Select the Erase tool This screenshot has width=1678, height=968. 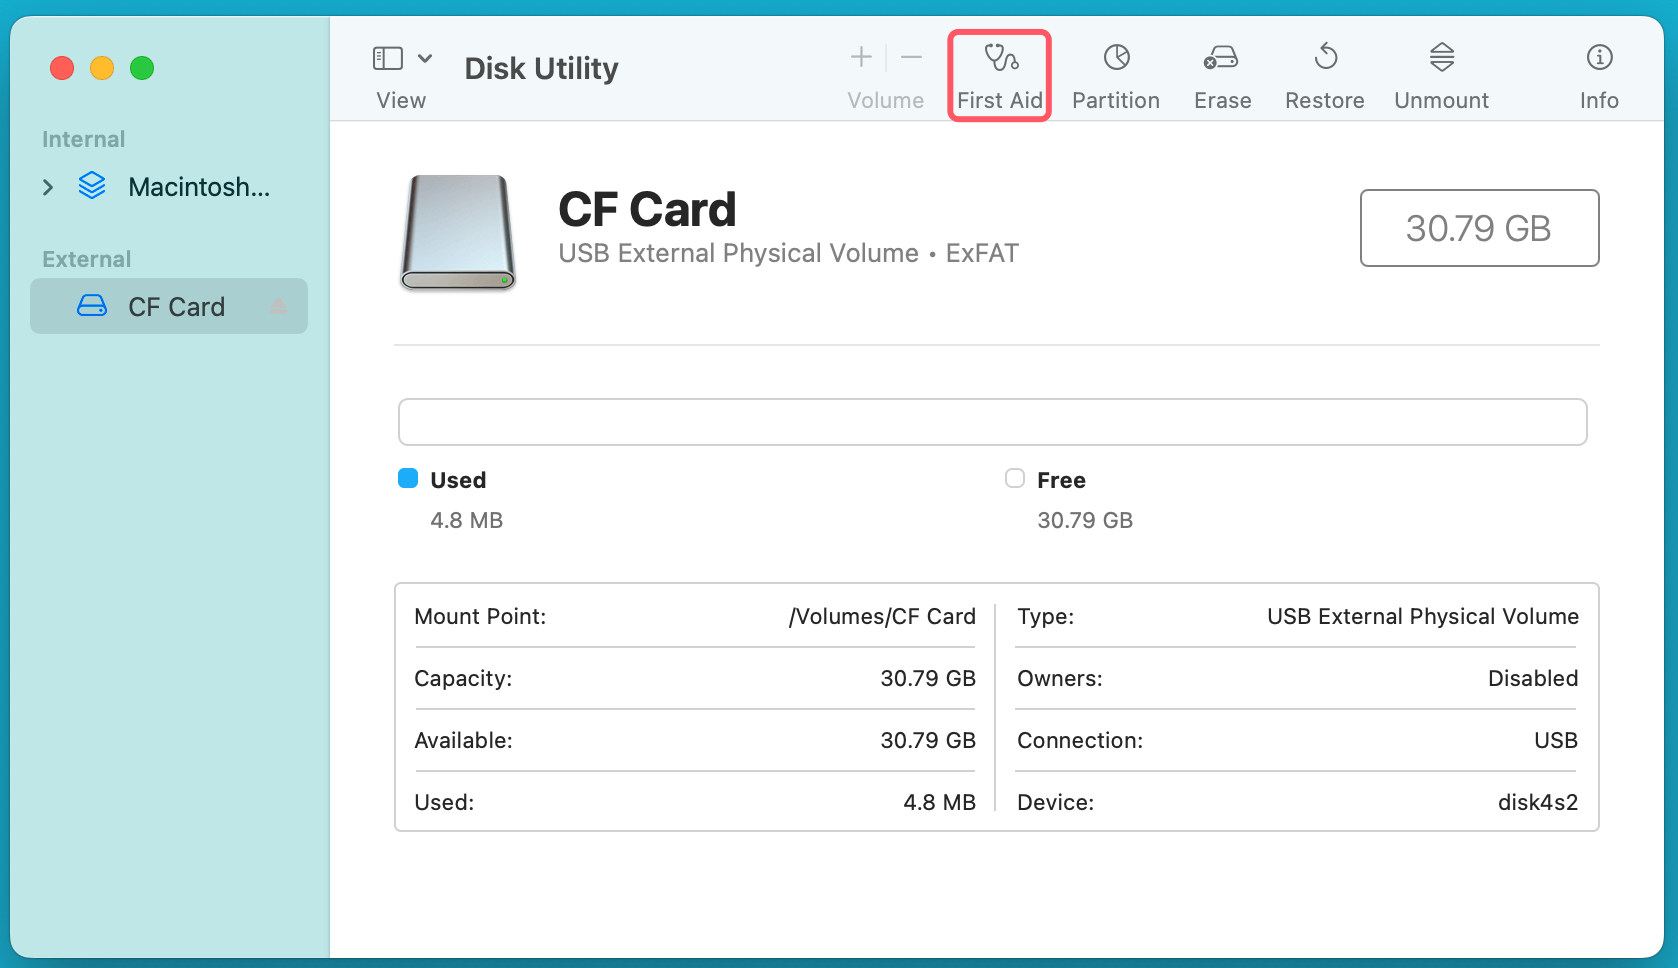(1221, 75)
